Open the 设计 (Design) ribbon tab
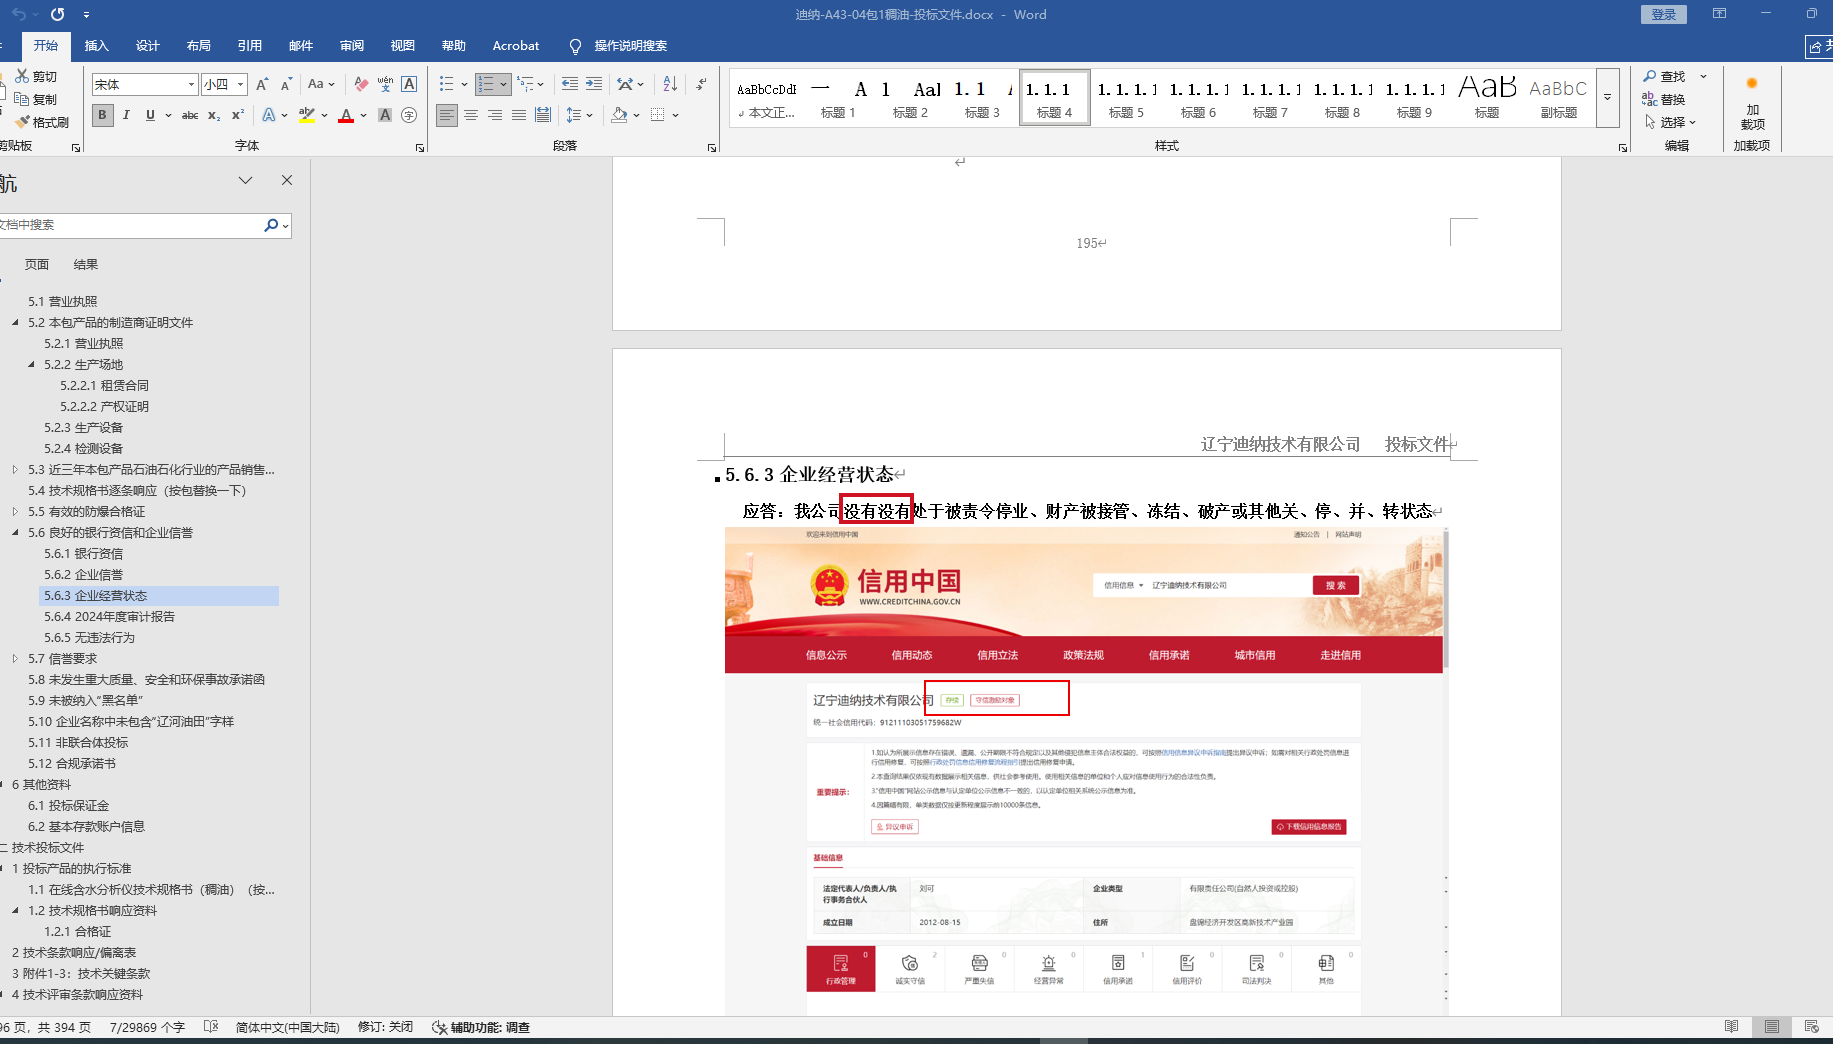The height and width of the screenshot is (1044, 1833). pos(148,46)
